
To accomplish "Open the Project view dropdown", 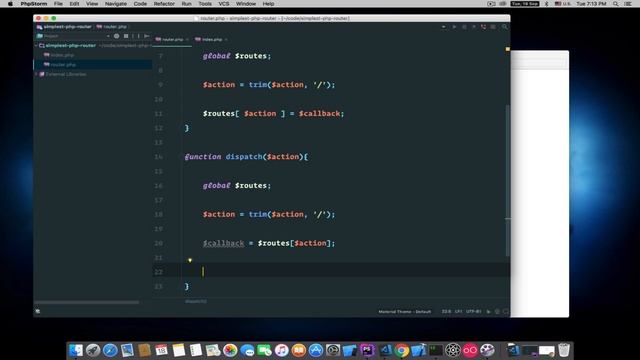I will pyautogui.click(x=108, y=36).
